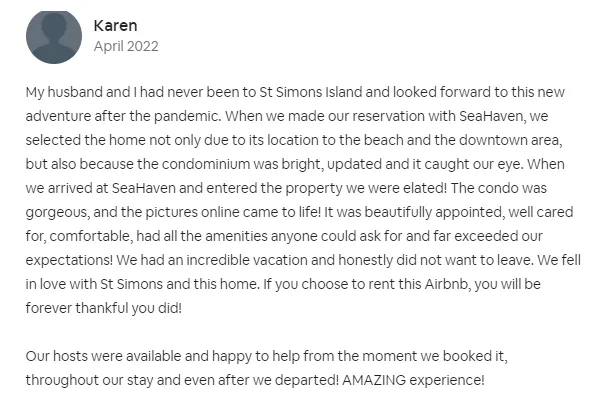Viewport: 595px width, 402px height.
Task: Click the reviewer name Karen
Action: [115, 26]
